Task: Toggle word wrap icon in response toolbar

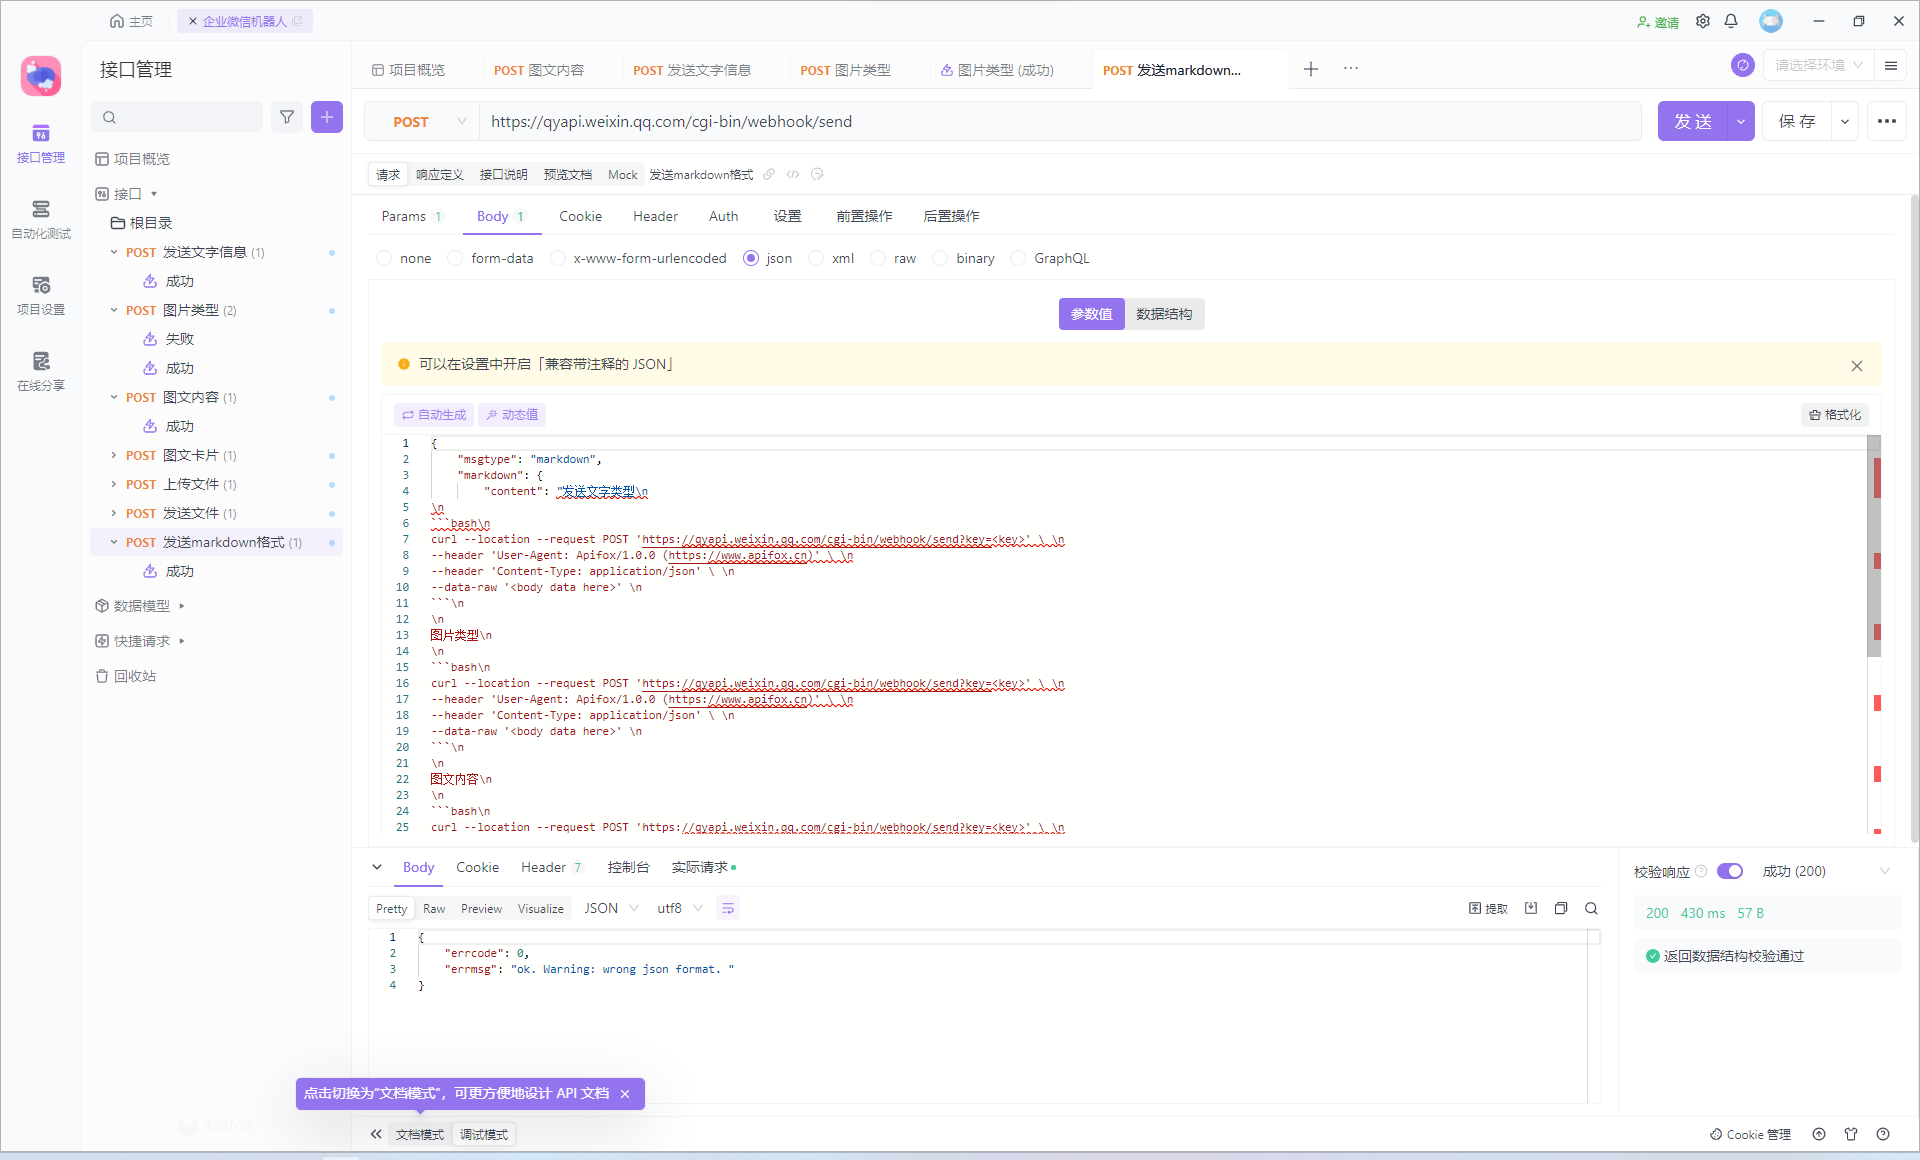Action: [728, 908]
